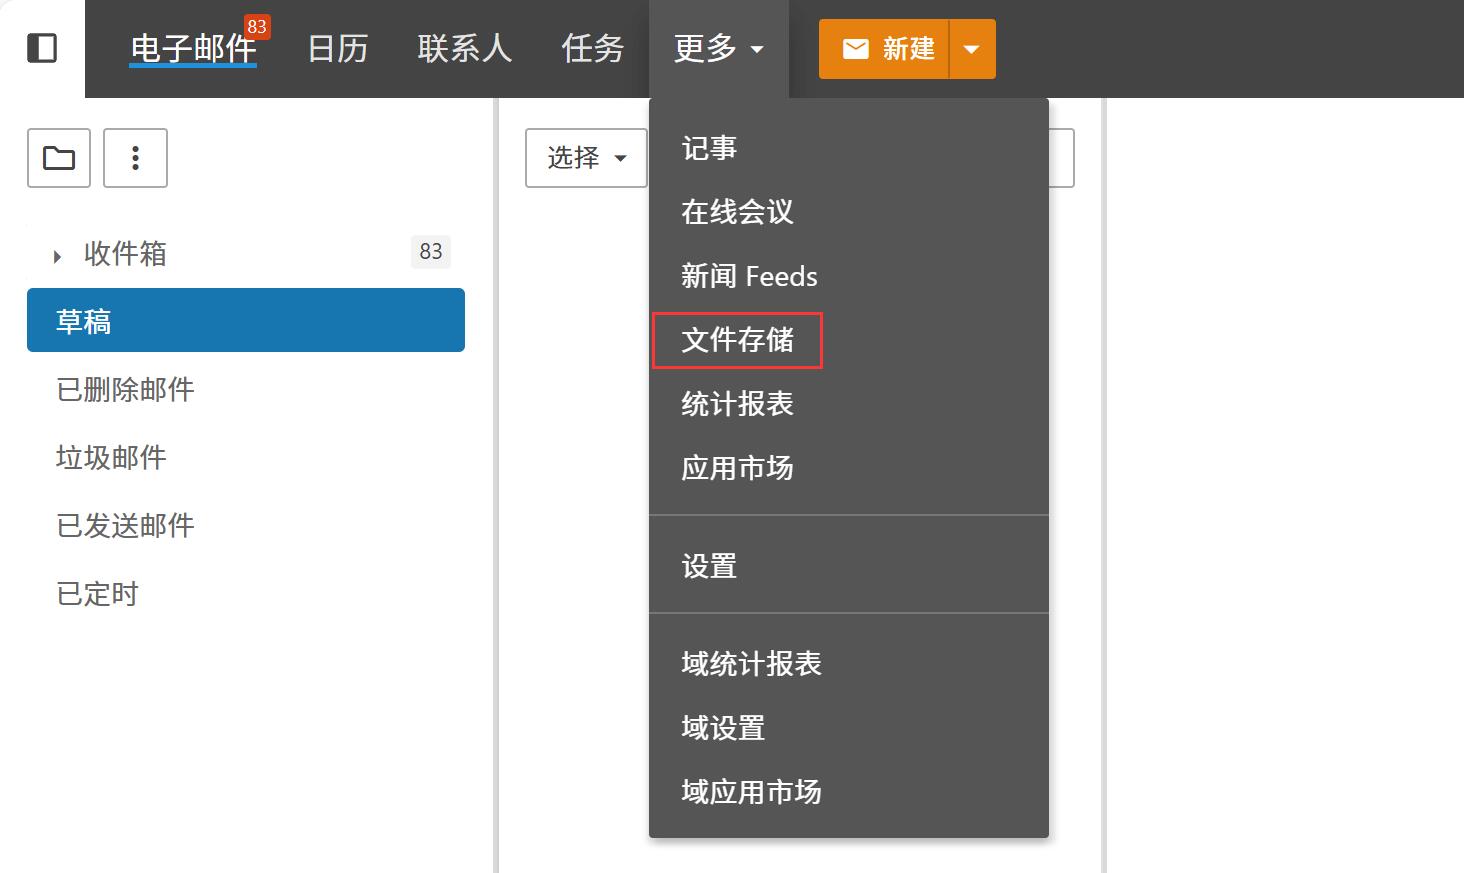
Task: Go to the 任务 tab
Action: tap(592, 49)
